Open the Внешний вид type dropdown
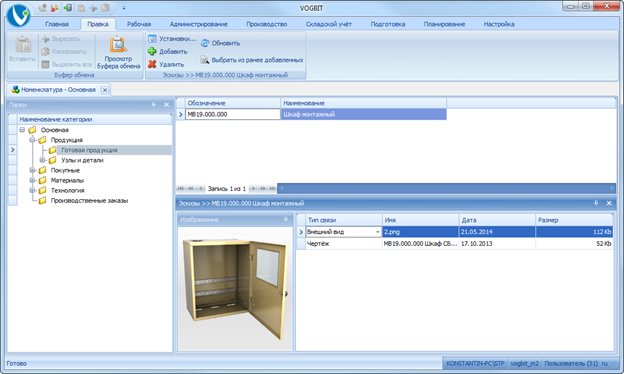 click(x=377, y=232)
